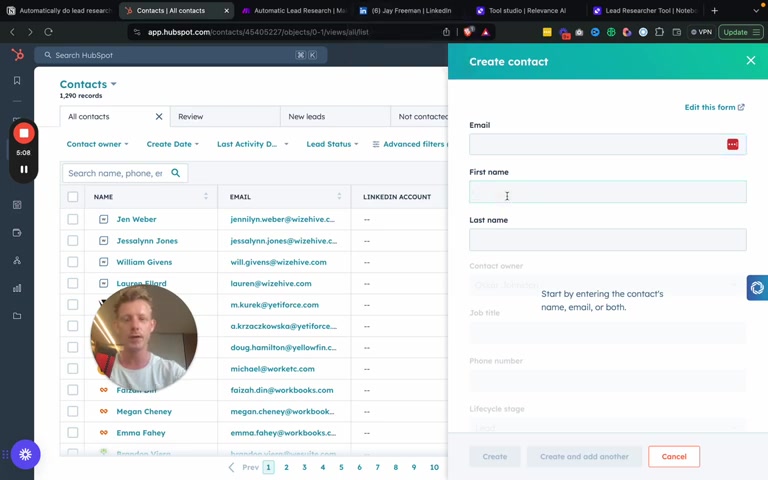Open the browser tab list chevron
The height and width of the screenshot is (480, 768).
tap(756, 10)
